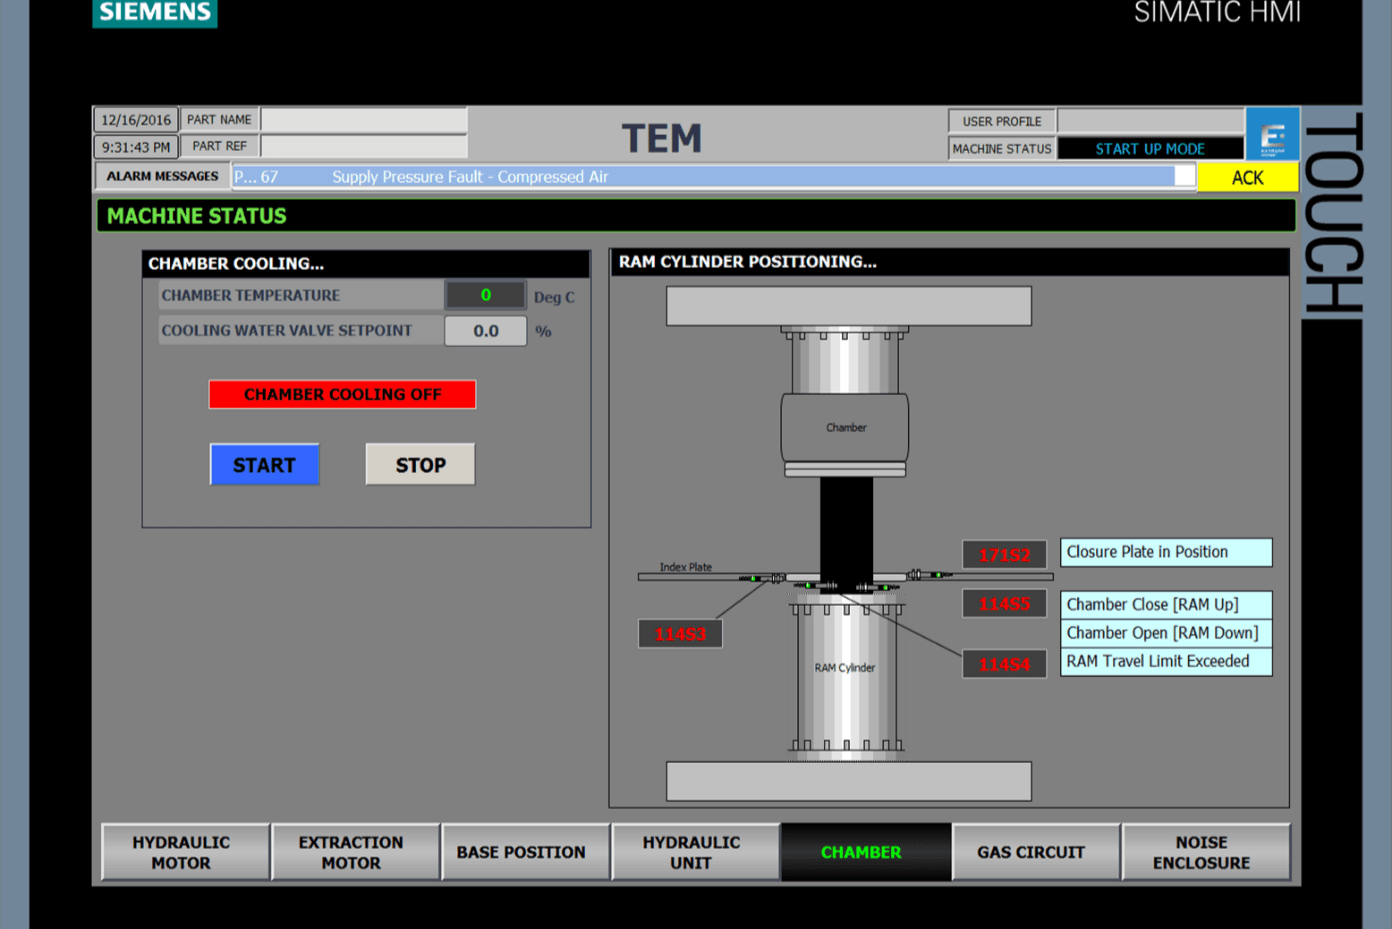Image resolution: width=1392 pixels, height=929 pixels.
Task: Click the Siemens logo
Action: point(155,13)
